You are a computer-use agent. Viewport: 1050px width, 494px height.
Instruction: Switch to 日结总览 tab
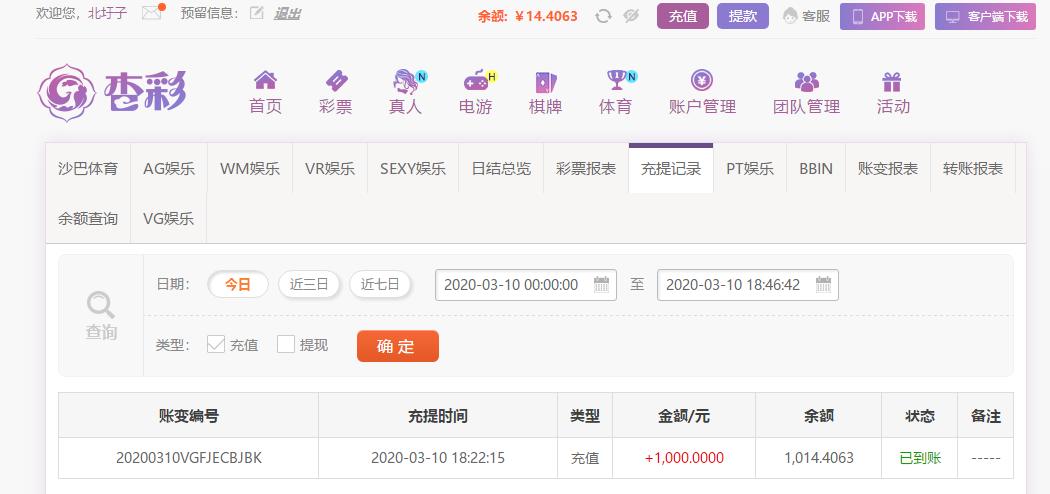(501, 169)
